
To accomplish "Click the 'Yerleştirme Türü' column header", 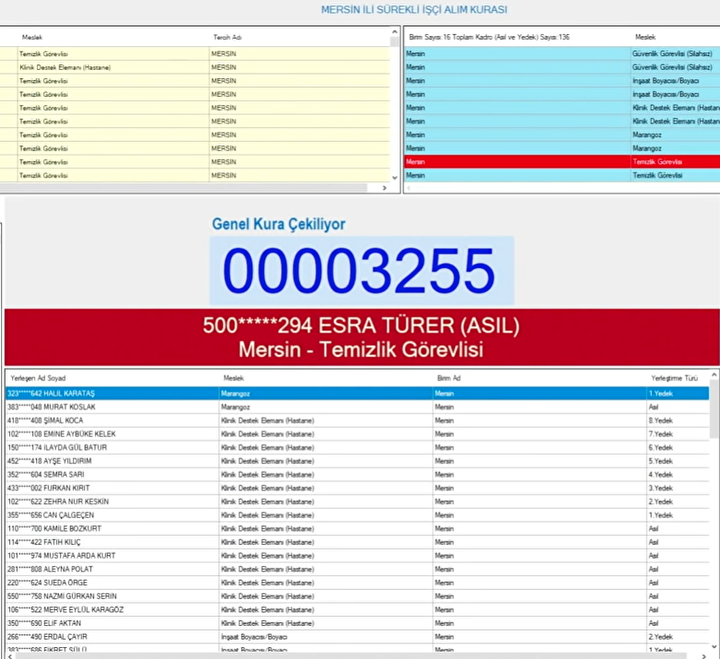I will 674,378.
